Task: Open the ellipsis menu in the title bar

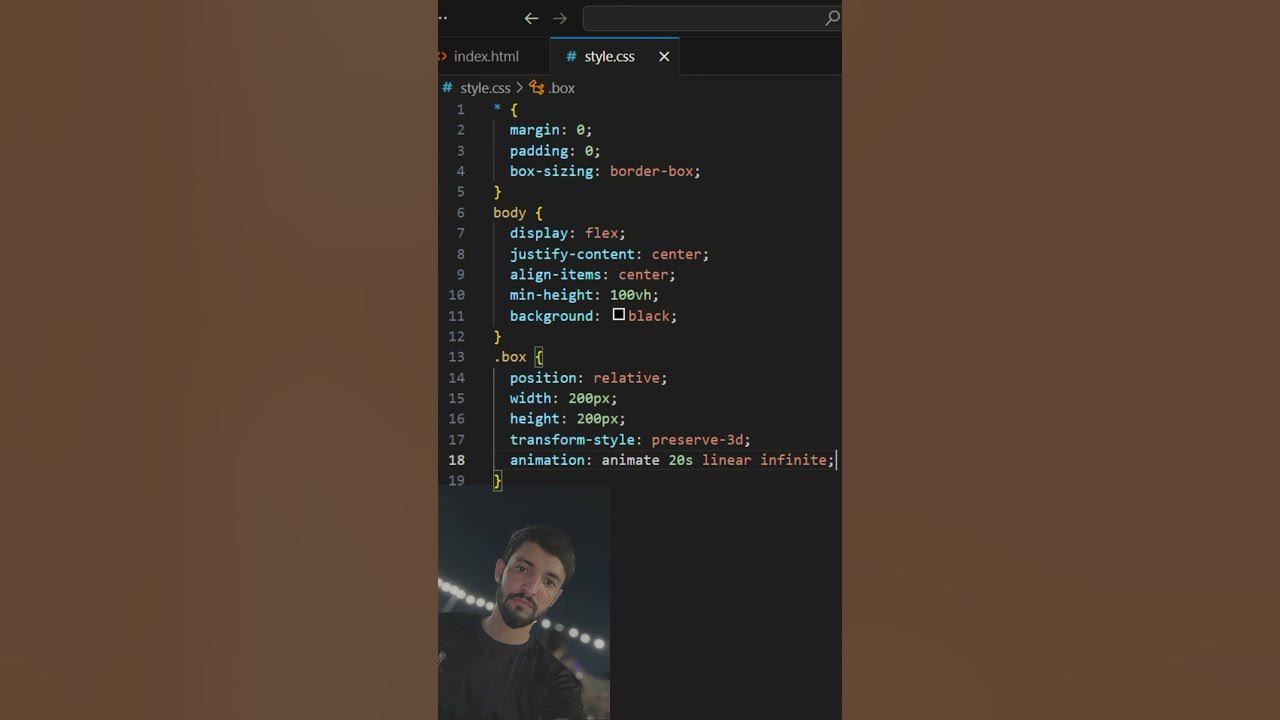Action: click(443, 18)
